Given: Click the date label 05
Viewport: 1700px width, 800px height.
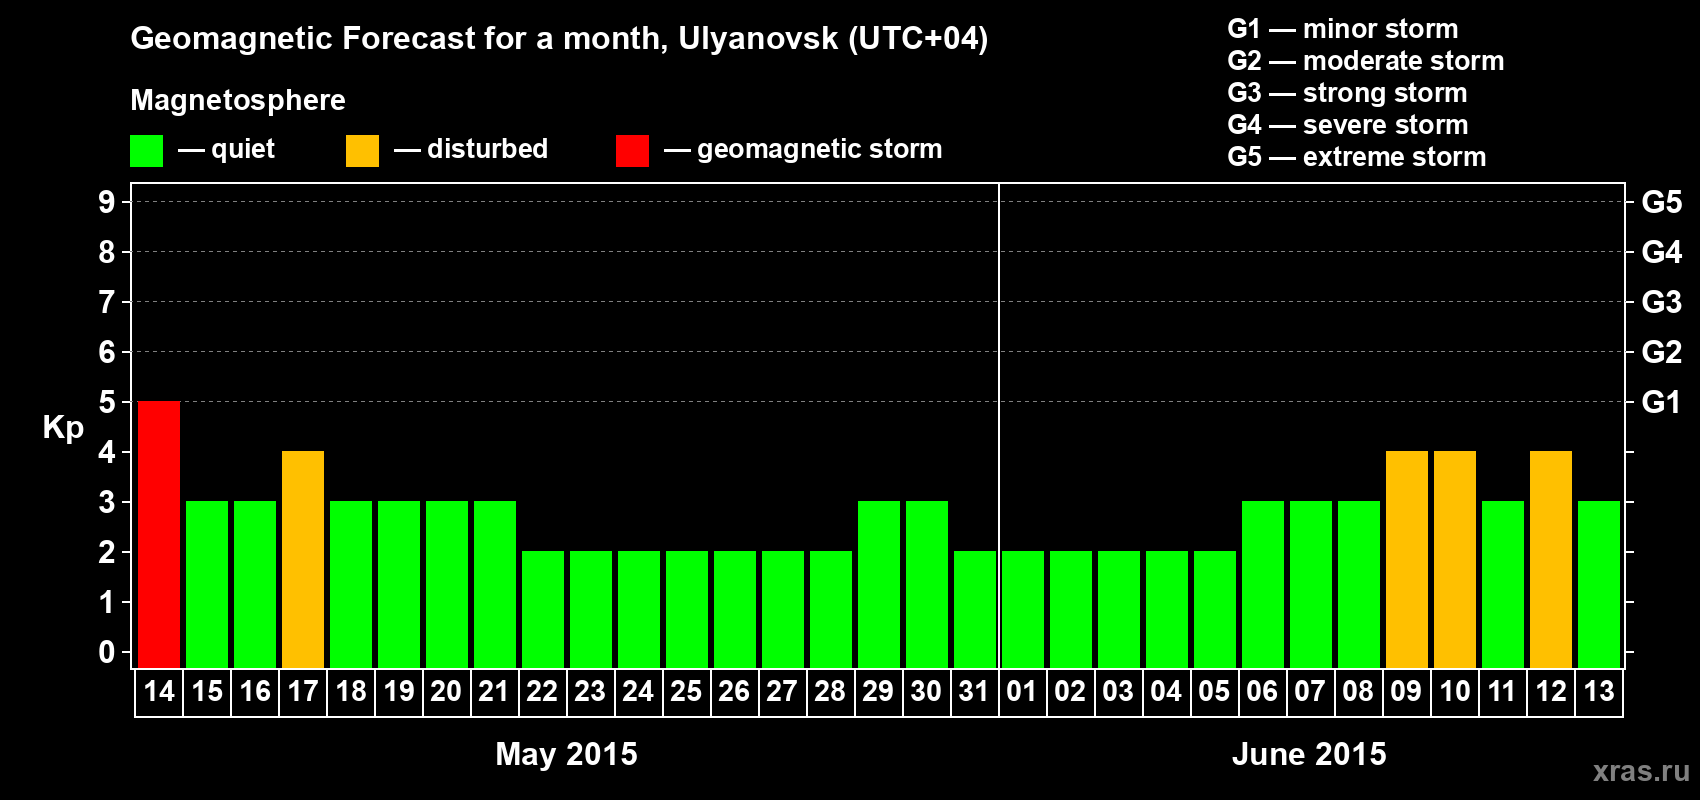Looking at the screenshot, I should click(1214, 691).
